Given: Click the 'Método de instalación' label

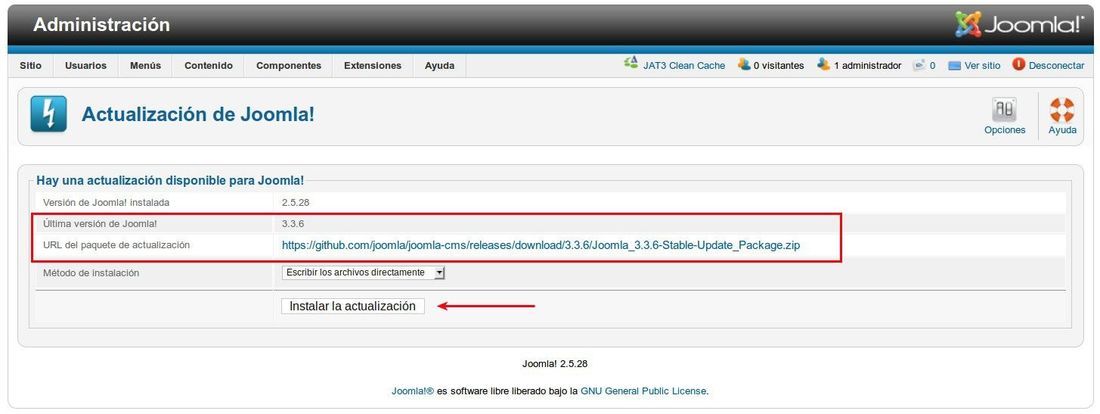Looking at the screenshot, I should click(90, 273).
